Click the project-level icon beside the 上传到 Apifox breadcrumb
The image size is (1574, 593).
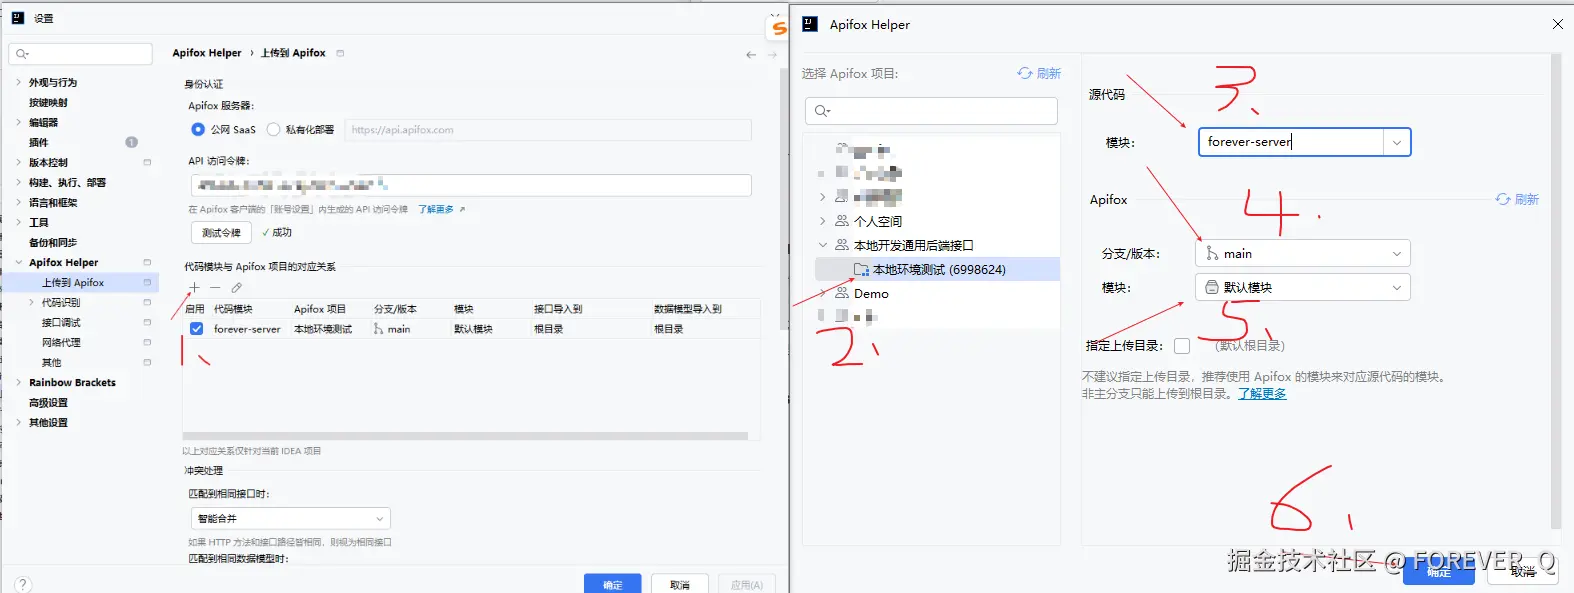point(340,53)
